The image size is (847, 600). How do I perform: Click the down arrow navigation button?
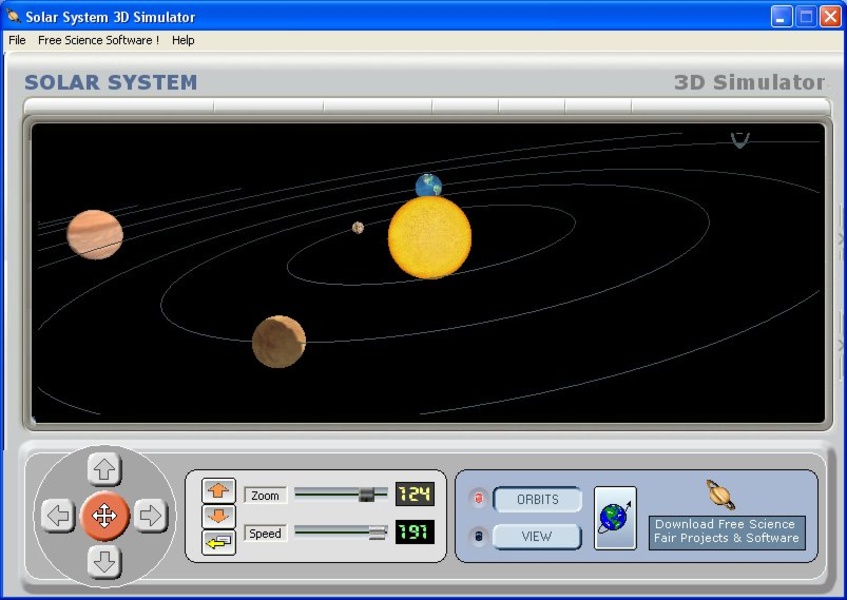(x=104, y=562)
